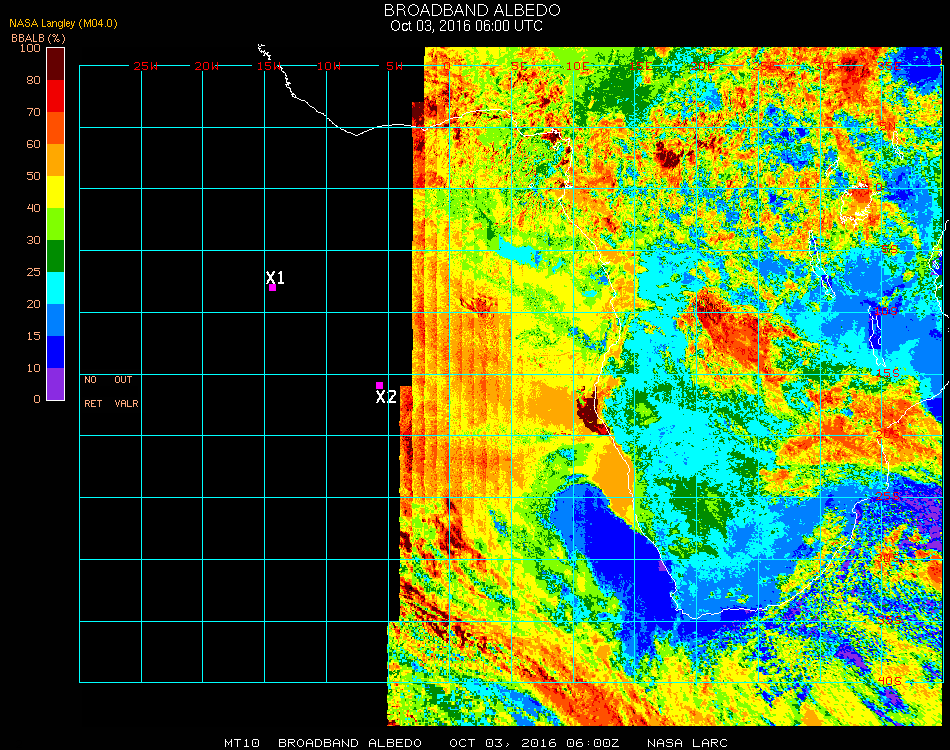Pick the light blue 15-20 colorbar segment

pos(55,320)
